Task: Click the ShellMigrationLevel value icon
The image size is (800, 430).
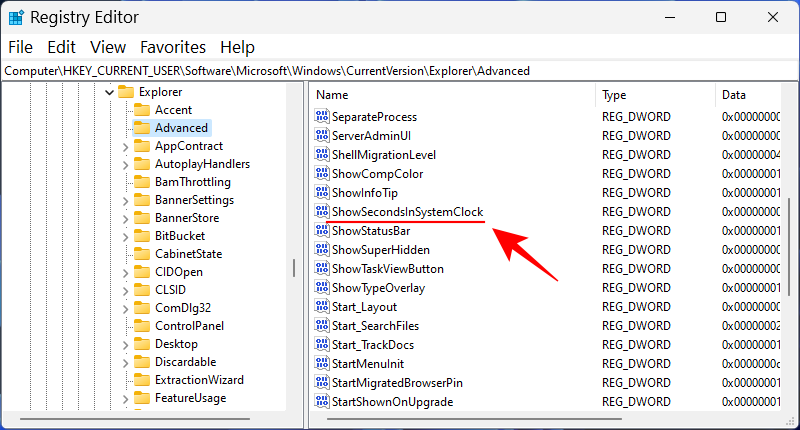Action: pos(321,154)
